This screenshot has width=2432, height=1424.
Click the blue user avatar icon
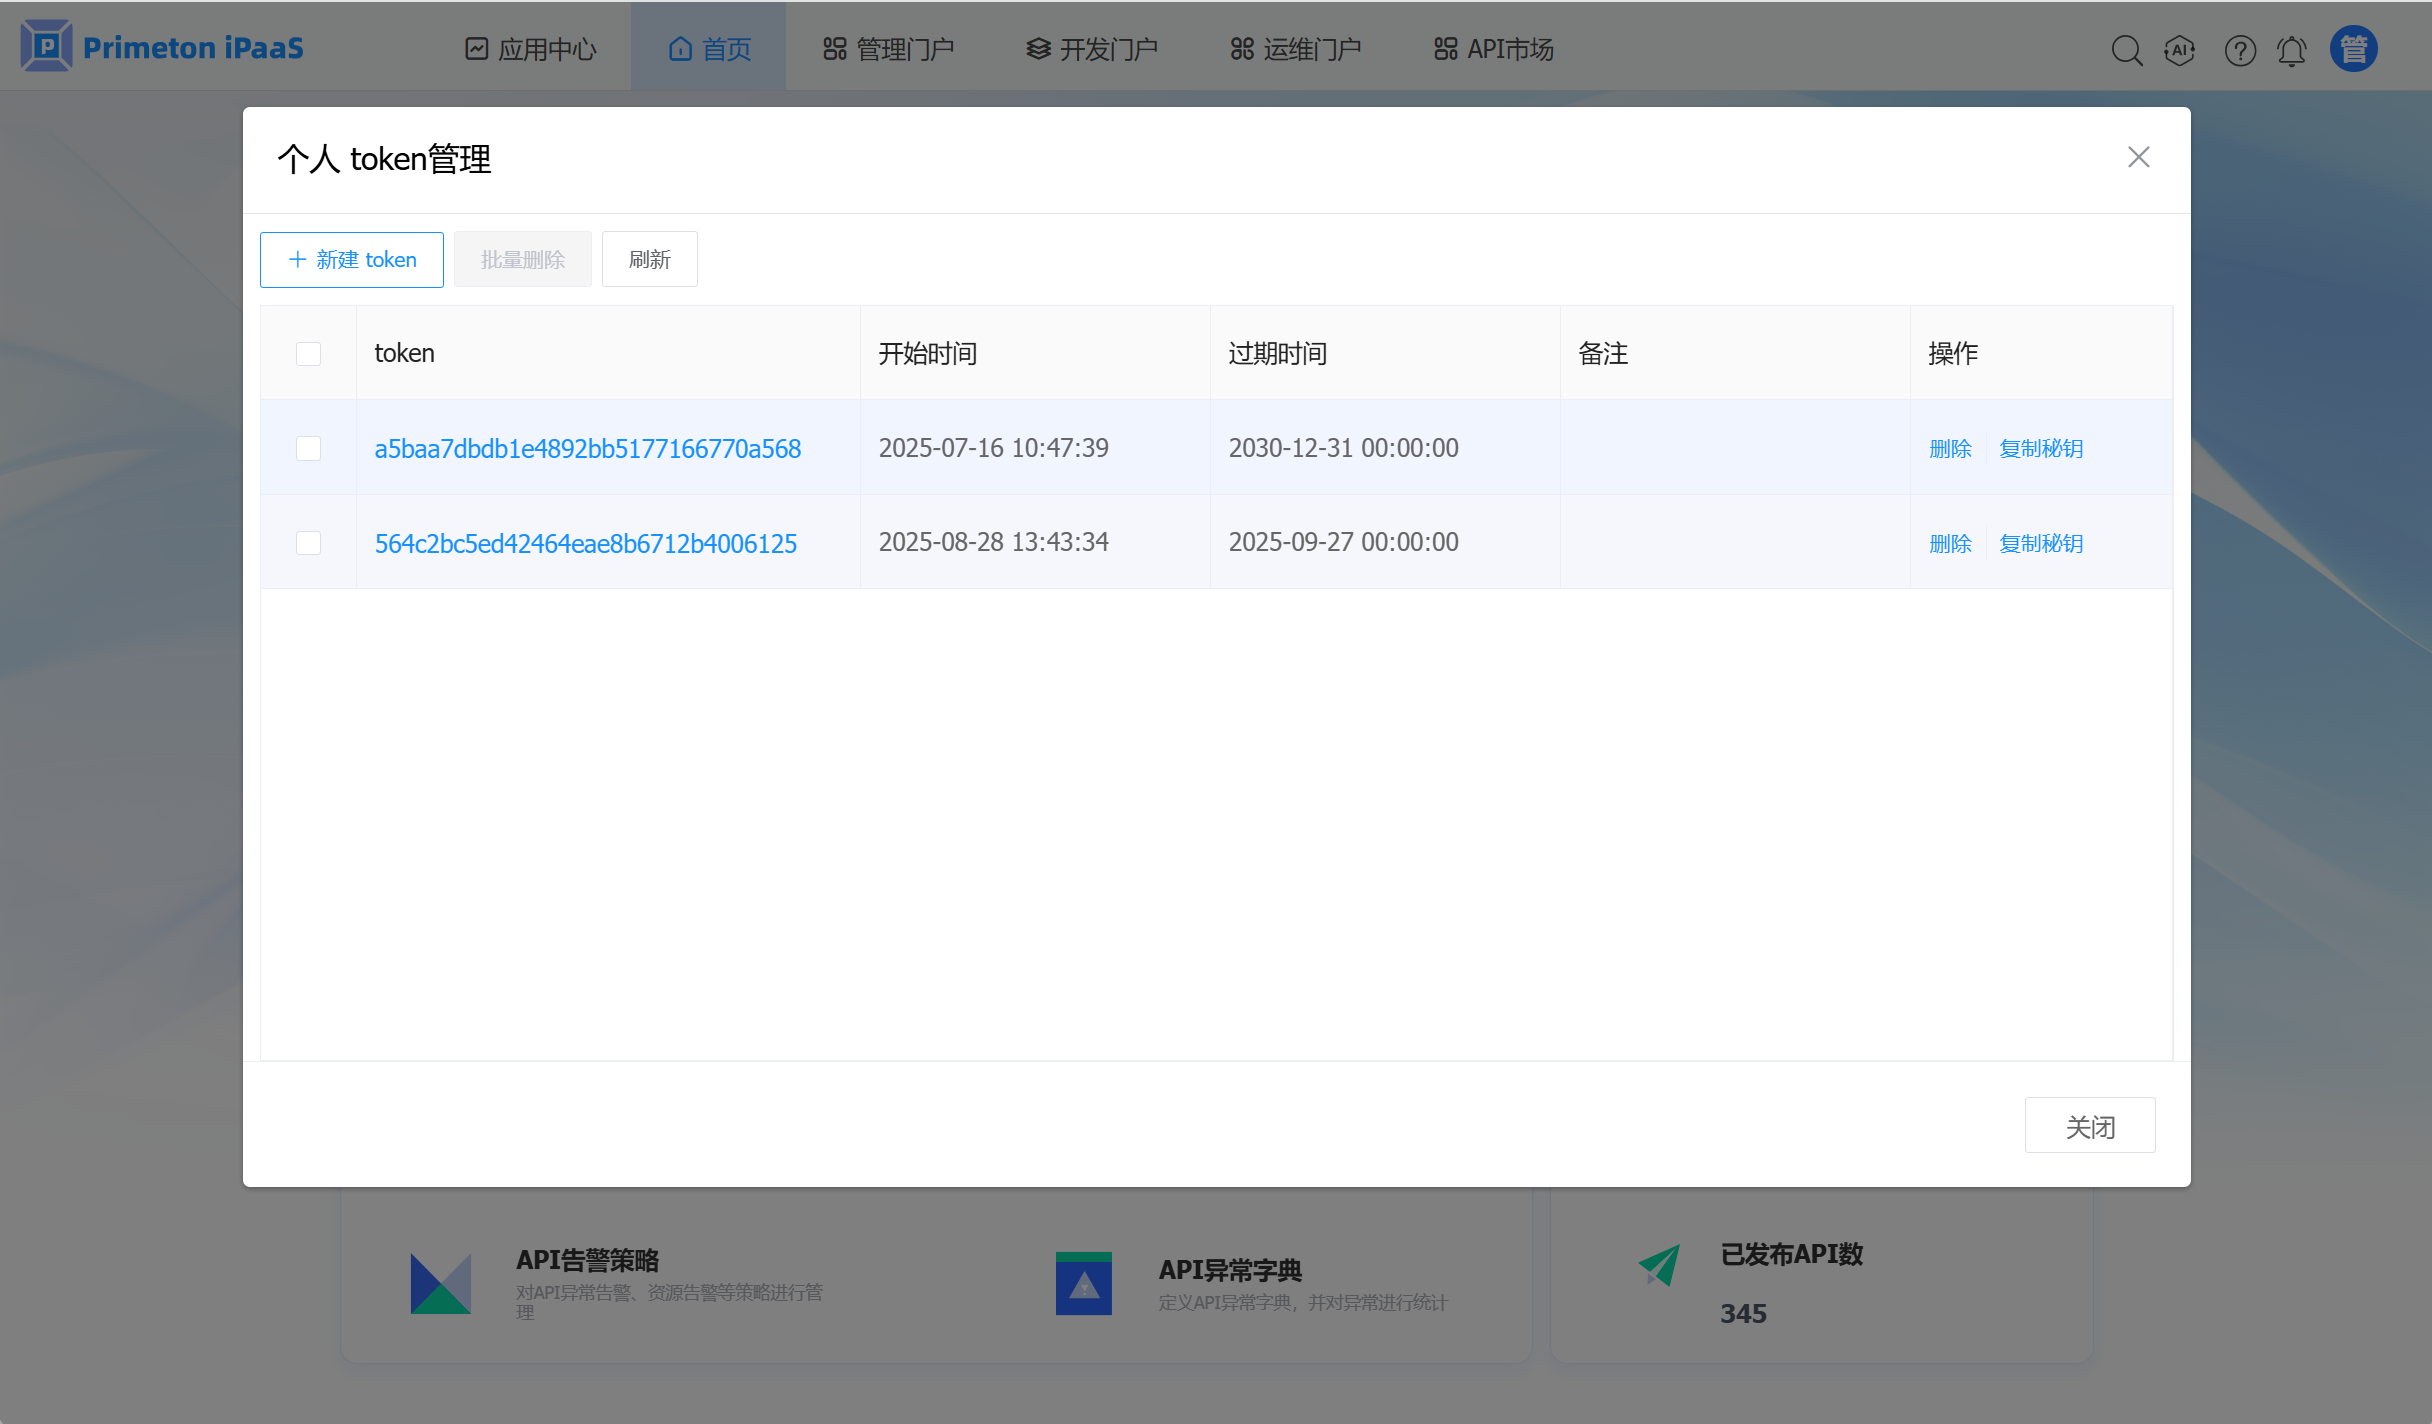click(x=2353, y=49)
